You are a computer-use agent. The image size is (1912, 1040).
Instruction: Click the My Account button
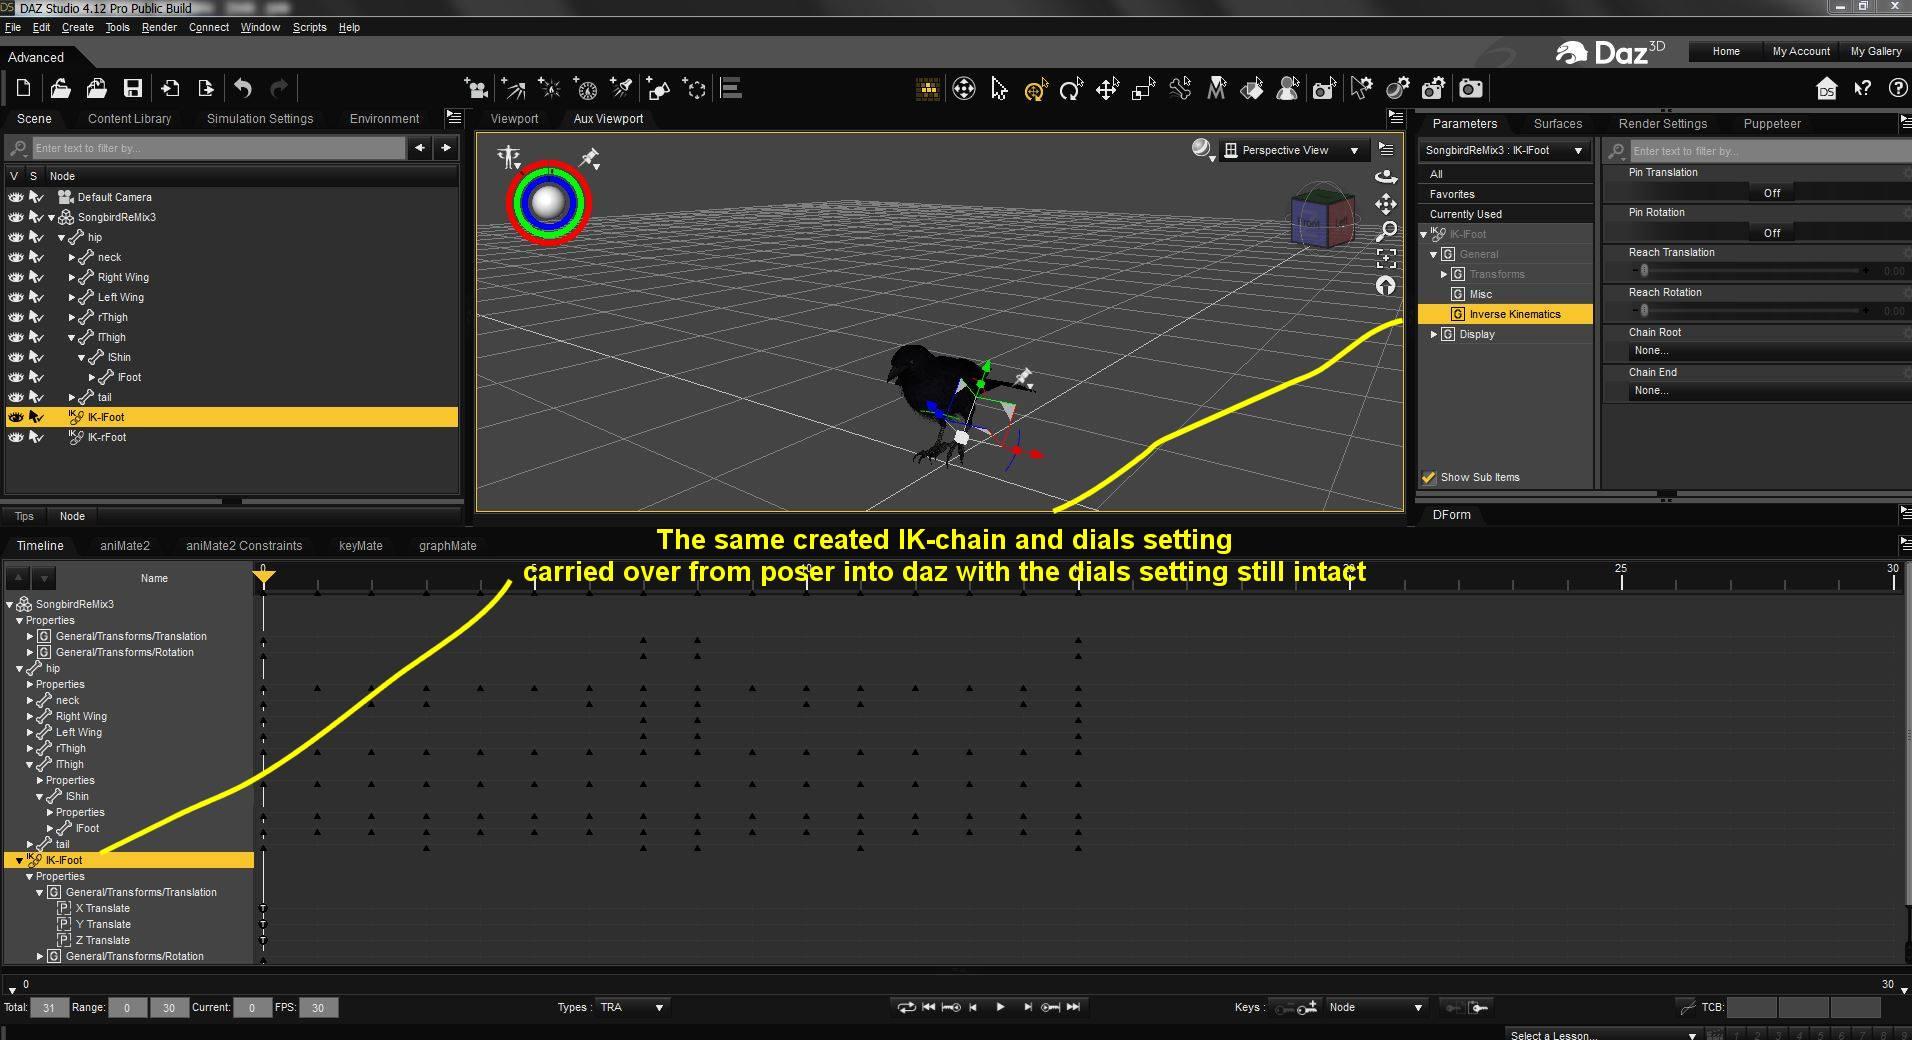pos(1801,51)
